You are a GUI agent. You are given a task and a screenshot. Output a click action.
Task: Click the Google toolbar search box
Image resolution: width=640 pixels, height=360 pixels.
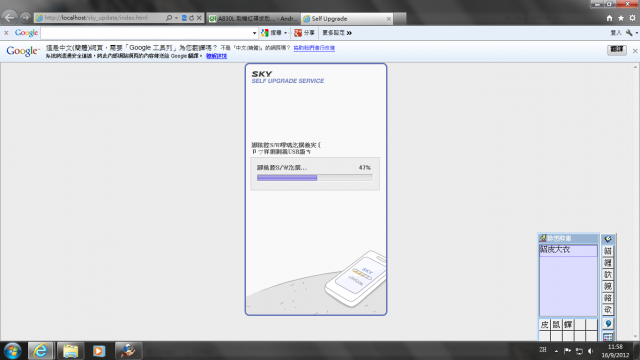146,33
